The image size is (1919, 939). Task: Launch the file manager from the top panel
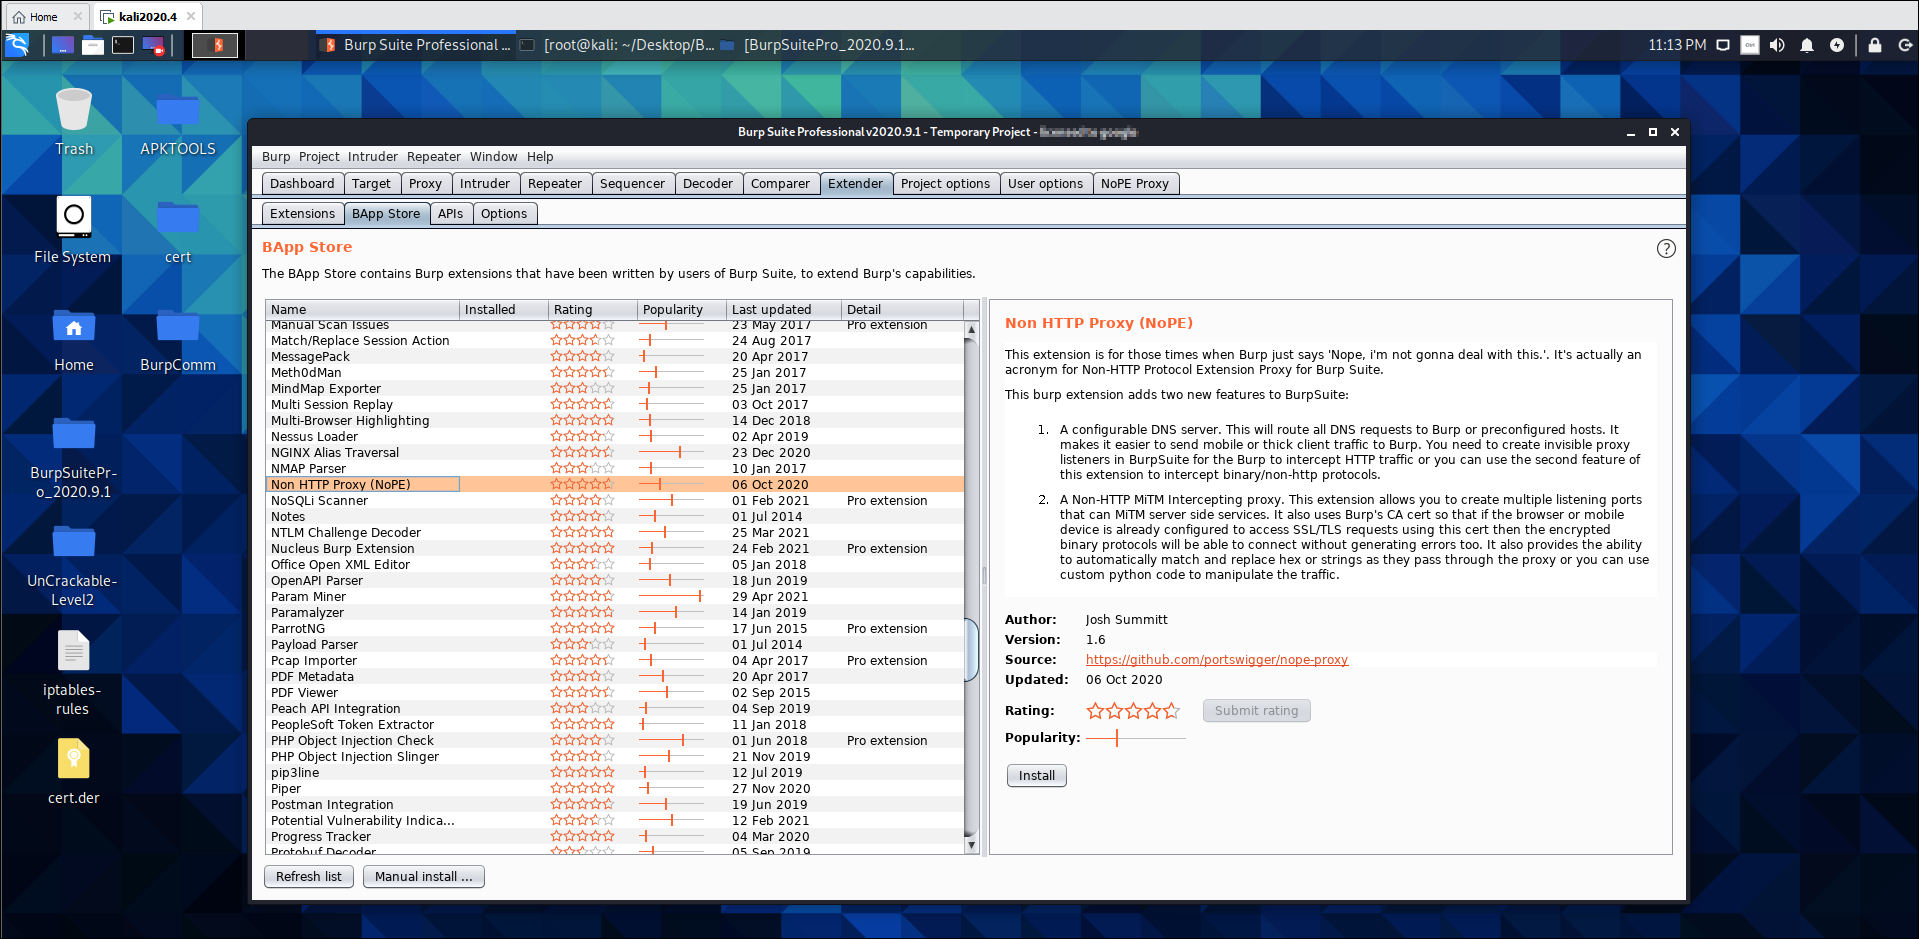tap(93, 45)
